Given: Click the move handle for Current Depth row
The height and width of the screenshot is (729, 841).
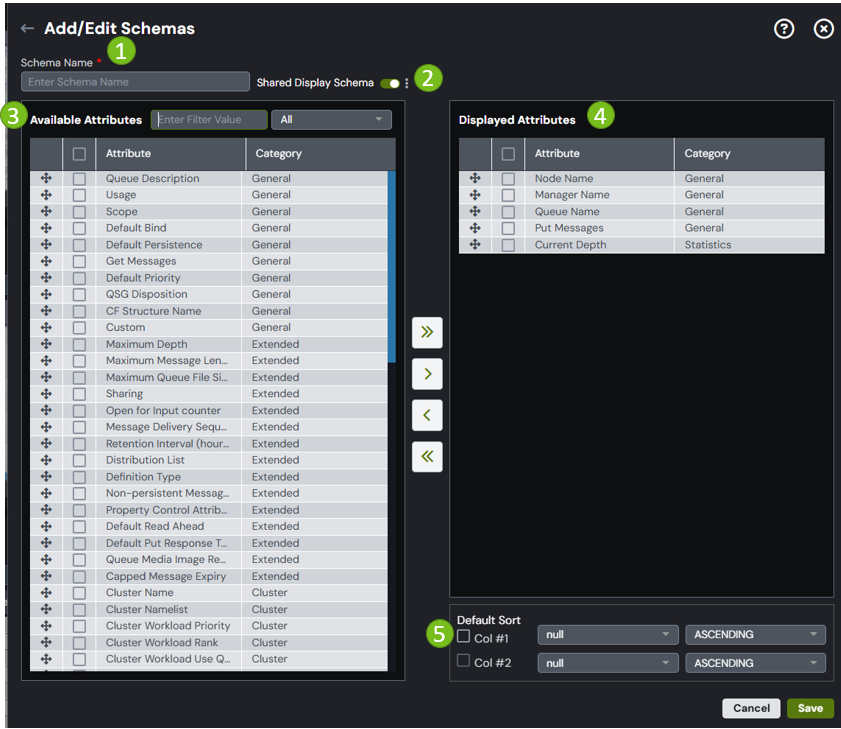Looking at the screenshot, I should coord(475,245).
